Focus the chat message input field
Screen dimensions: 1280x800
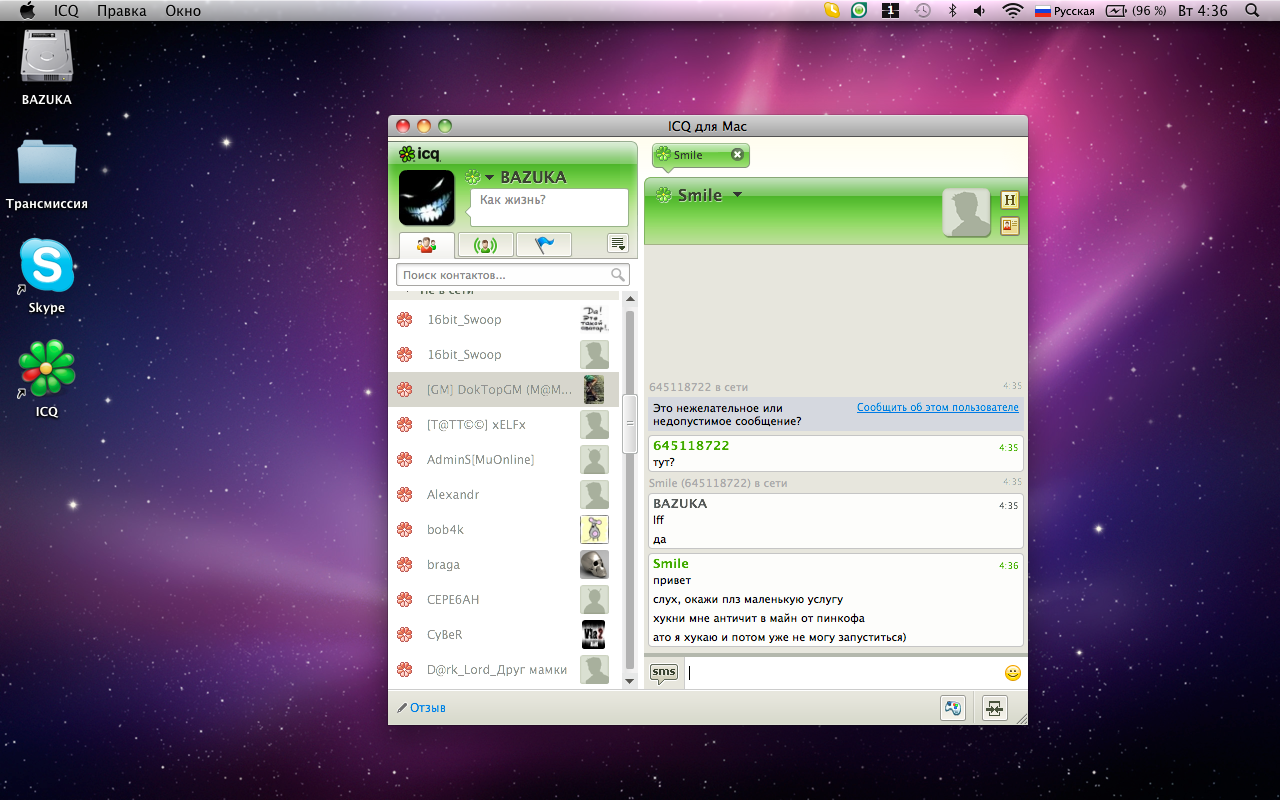tap(842, 673)
